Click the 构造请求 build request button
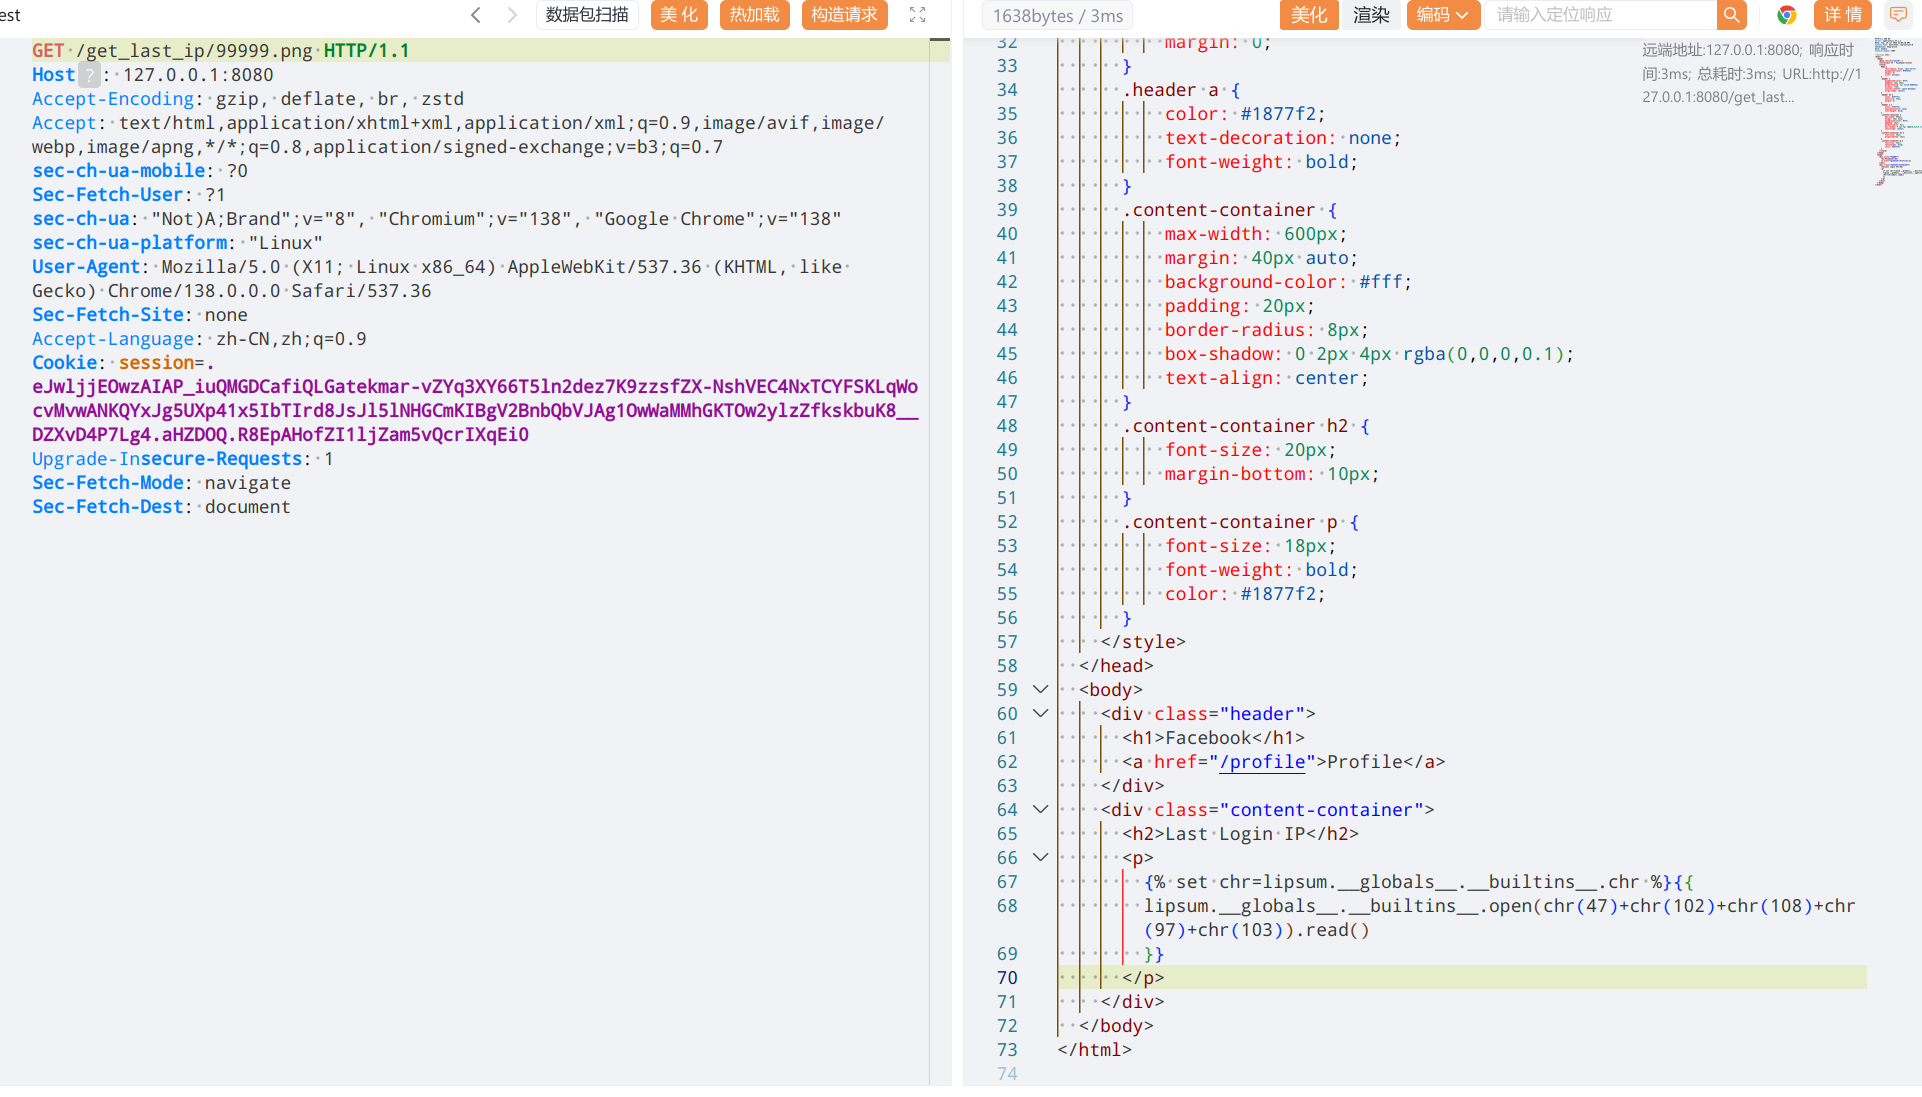This screenshot has height=1097, width=1922. [844, 15]
